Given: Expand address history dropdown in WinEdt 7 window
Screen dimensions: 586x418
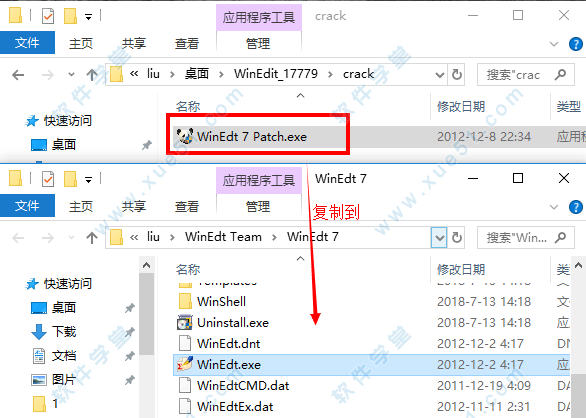Looking at the screenshot, I should [439, 237].
